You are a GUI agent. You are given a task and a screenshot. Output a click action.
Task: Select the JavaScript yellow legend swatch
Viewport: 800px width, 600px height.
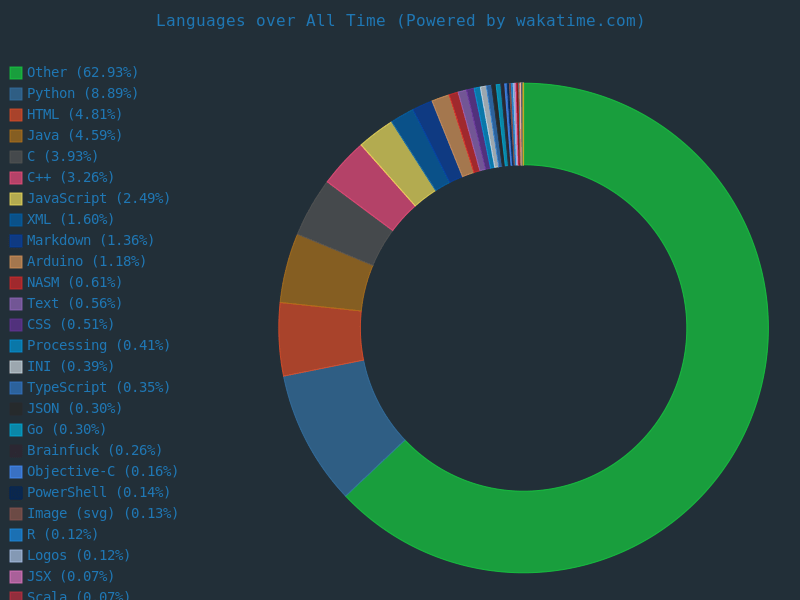pos(16,199)
